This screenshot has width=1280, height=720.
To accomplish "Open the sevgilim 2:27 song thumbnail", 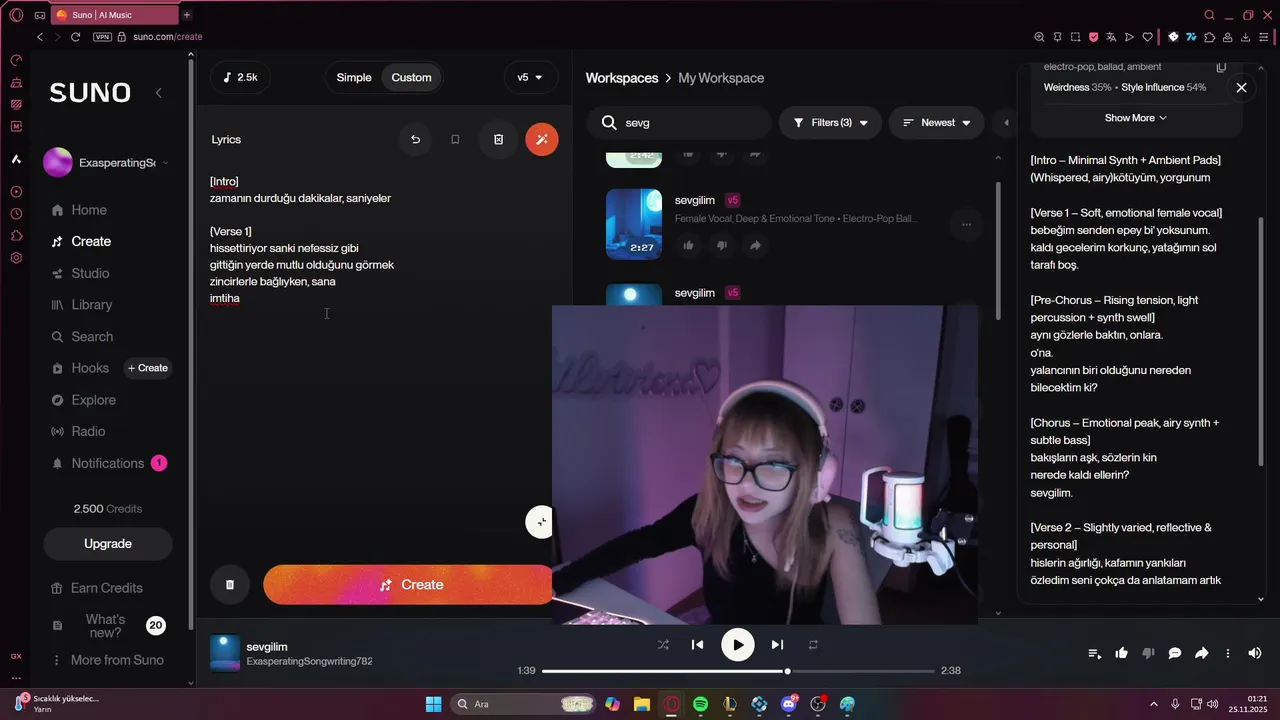I will pos(634,224).
